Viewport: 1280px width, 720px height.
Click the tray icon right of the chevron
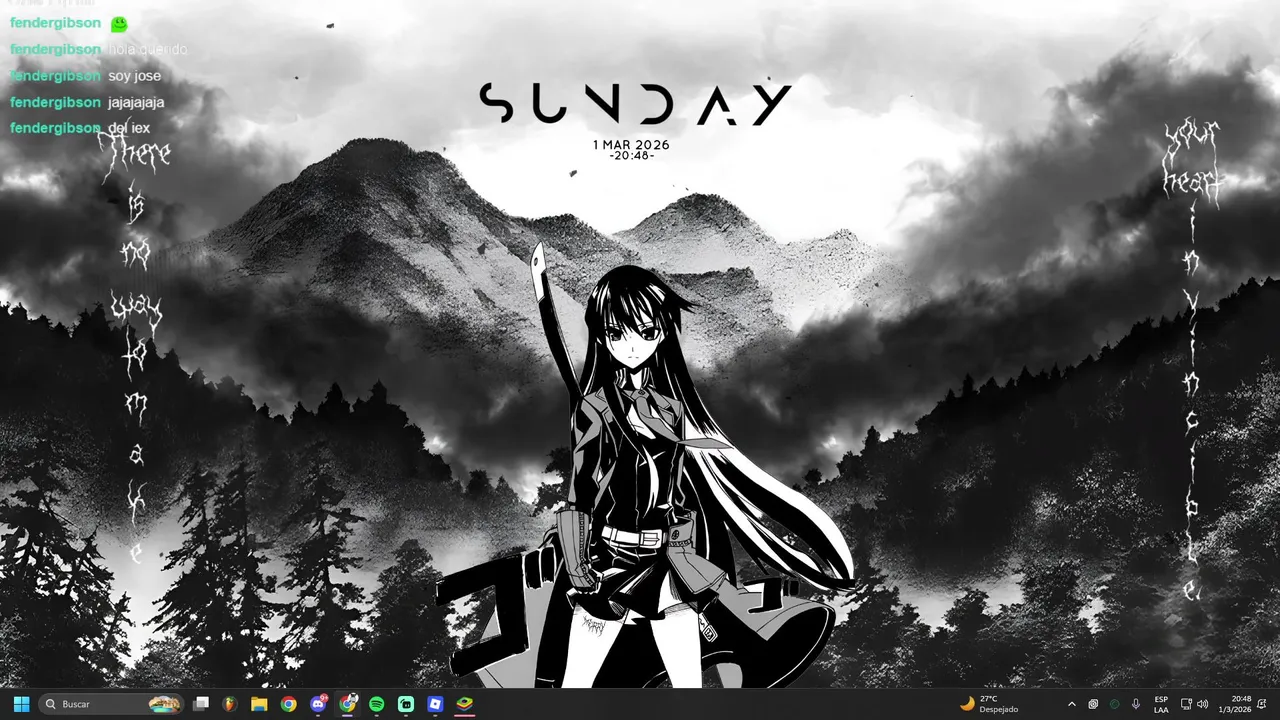1093,704
